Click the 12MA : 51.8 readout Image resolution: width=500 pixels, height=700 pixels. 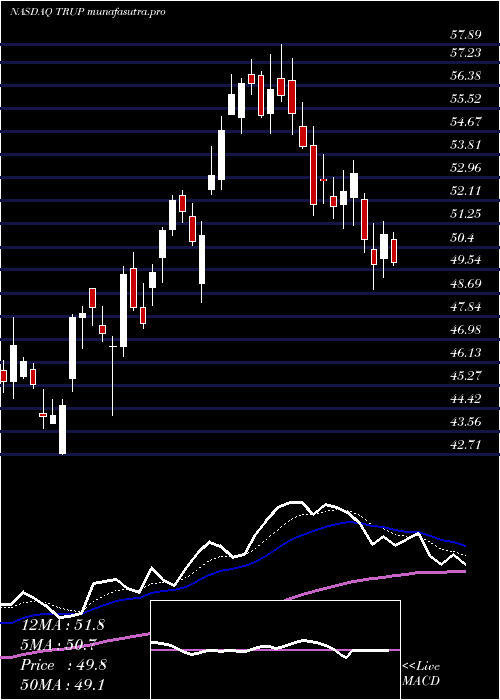[x=63, y=625]
